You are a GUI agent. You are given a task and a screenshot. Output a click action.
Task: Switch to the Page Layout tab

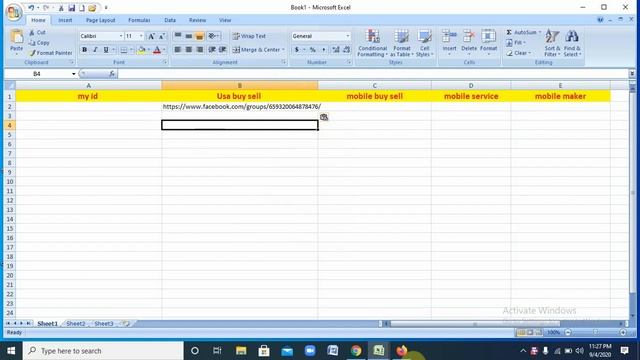(x=100, y=20)
